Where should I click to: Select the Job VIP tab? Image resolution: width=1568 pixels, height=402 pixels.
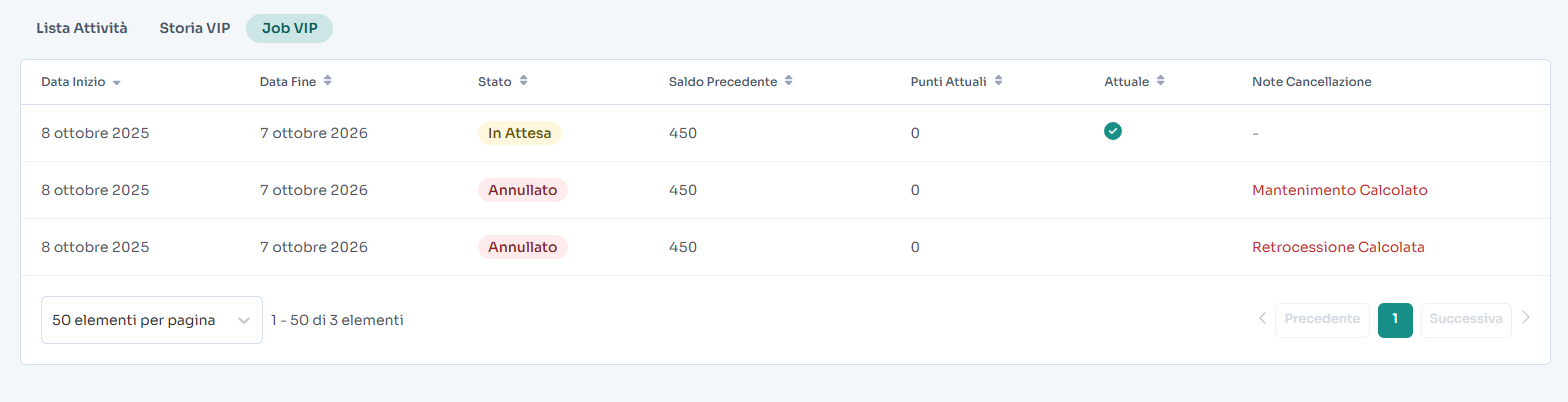[x=289, y=28]
